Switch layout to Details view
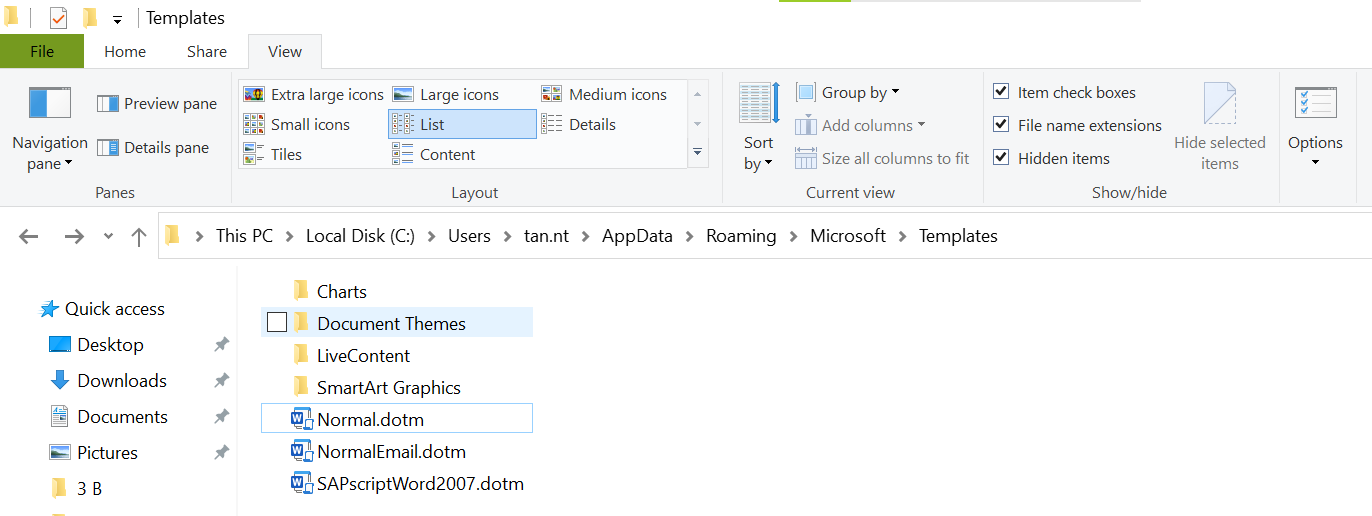This screenshot has width=1372, height=516. (578, 125)
